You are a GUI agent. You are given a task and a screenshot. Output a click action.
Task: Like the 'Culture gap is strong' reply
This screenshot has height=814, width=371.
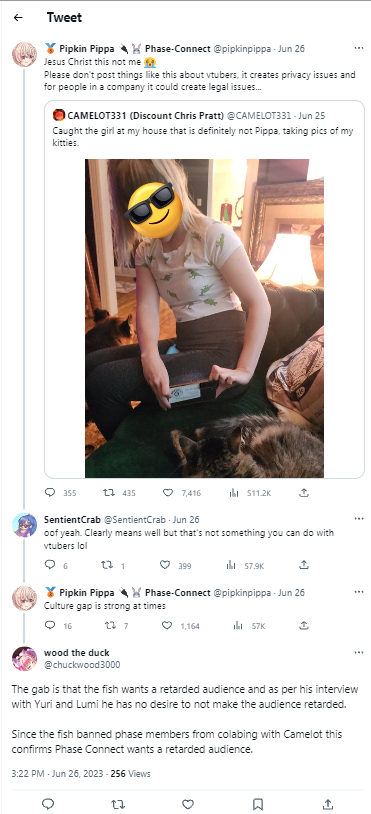(167, 626)
